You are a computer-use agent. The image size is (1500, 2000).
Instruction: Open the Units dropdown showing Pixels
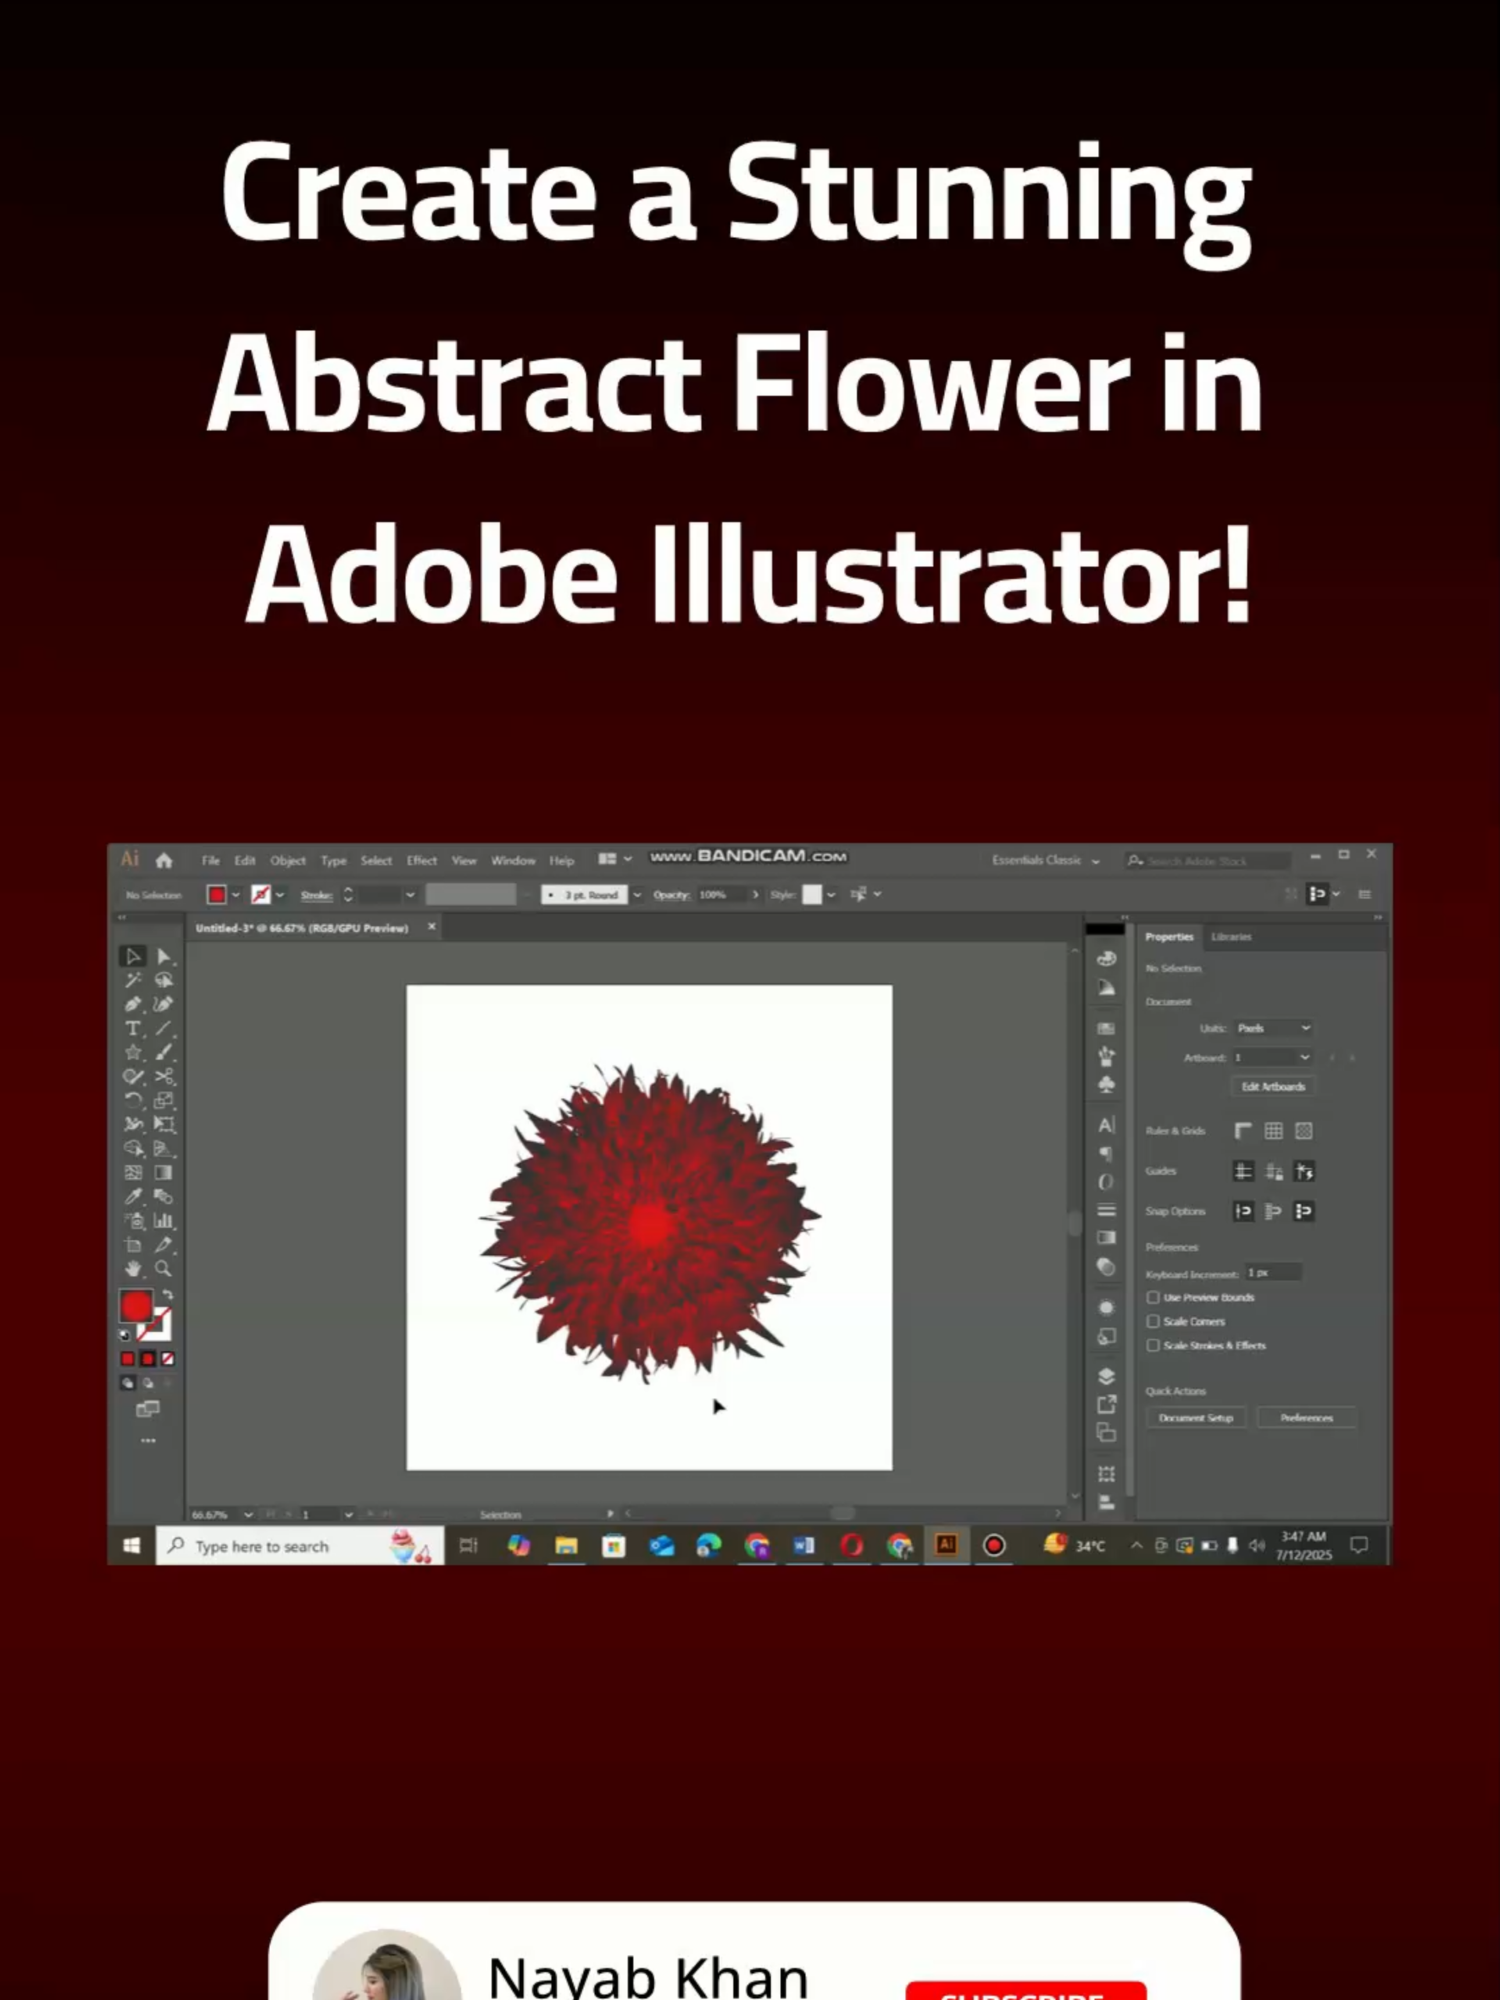tap(1273, 1028)
